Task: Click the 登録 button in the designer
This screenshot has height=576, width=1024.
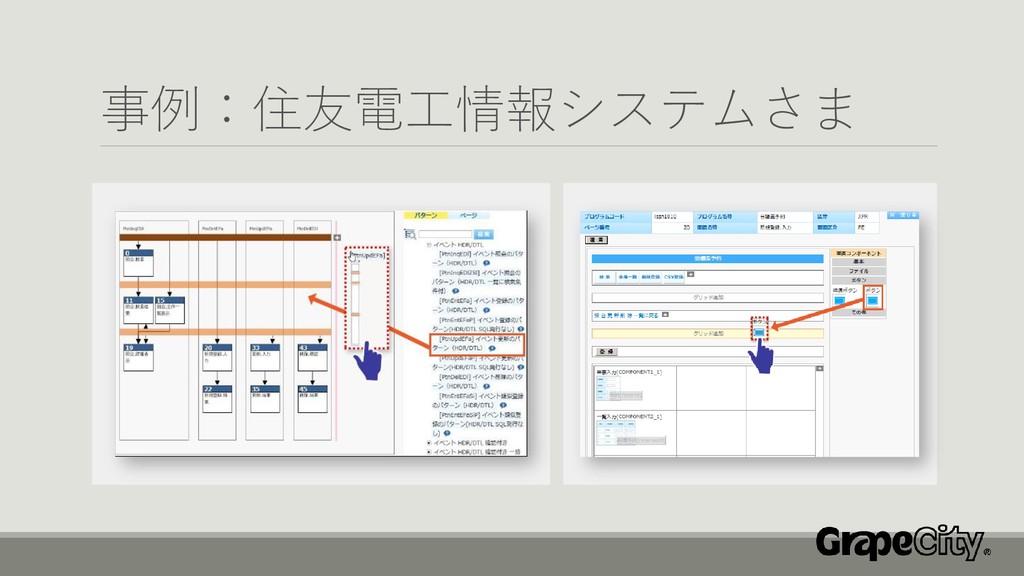Action: click(606, 351)
